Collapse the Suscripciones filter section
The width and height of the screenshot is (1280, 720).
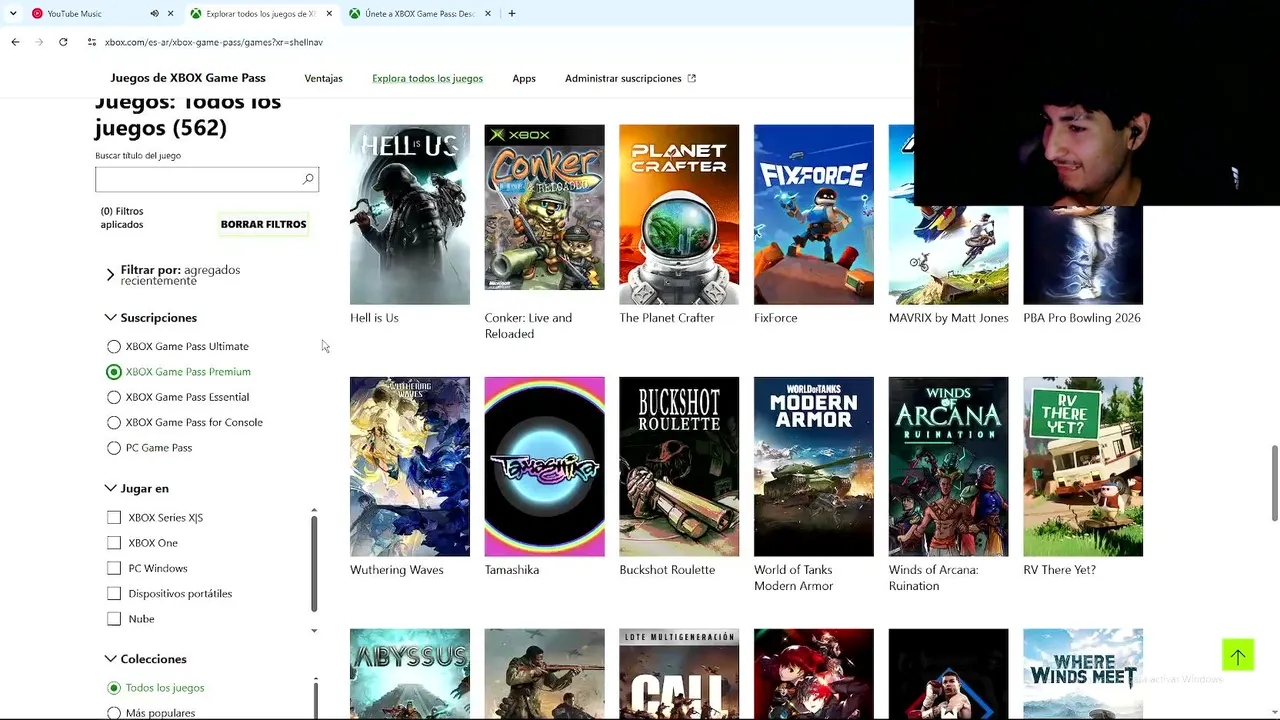151,318
